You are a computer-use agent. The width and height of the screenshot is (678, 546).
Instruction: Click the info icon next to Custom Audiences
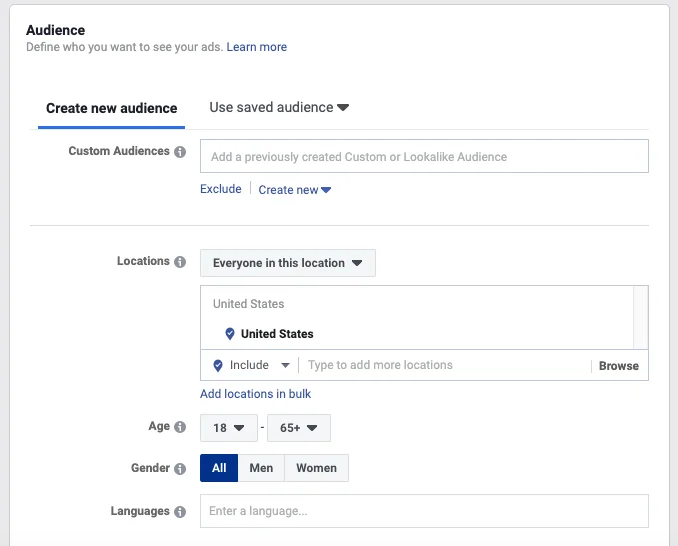click(180, 152)
